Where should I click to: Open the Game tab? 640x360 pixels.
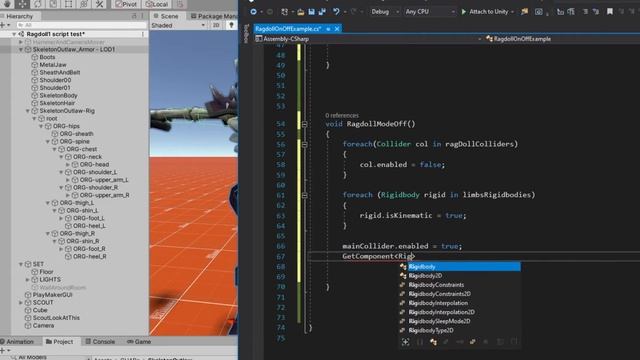(x=139, y=342)
